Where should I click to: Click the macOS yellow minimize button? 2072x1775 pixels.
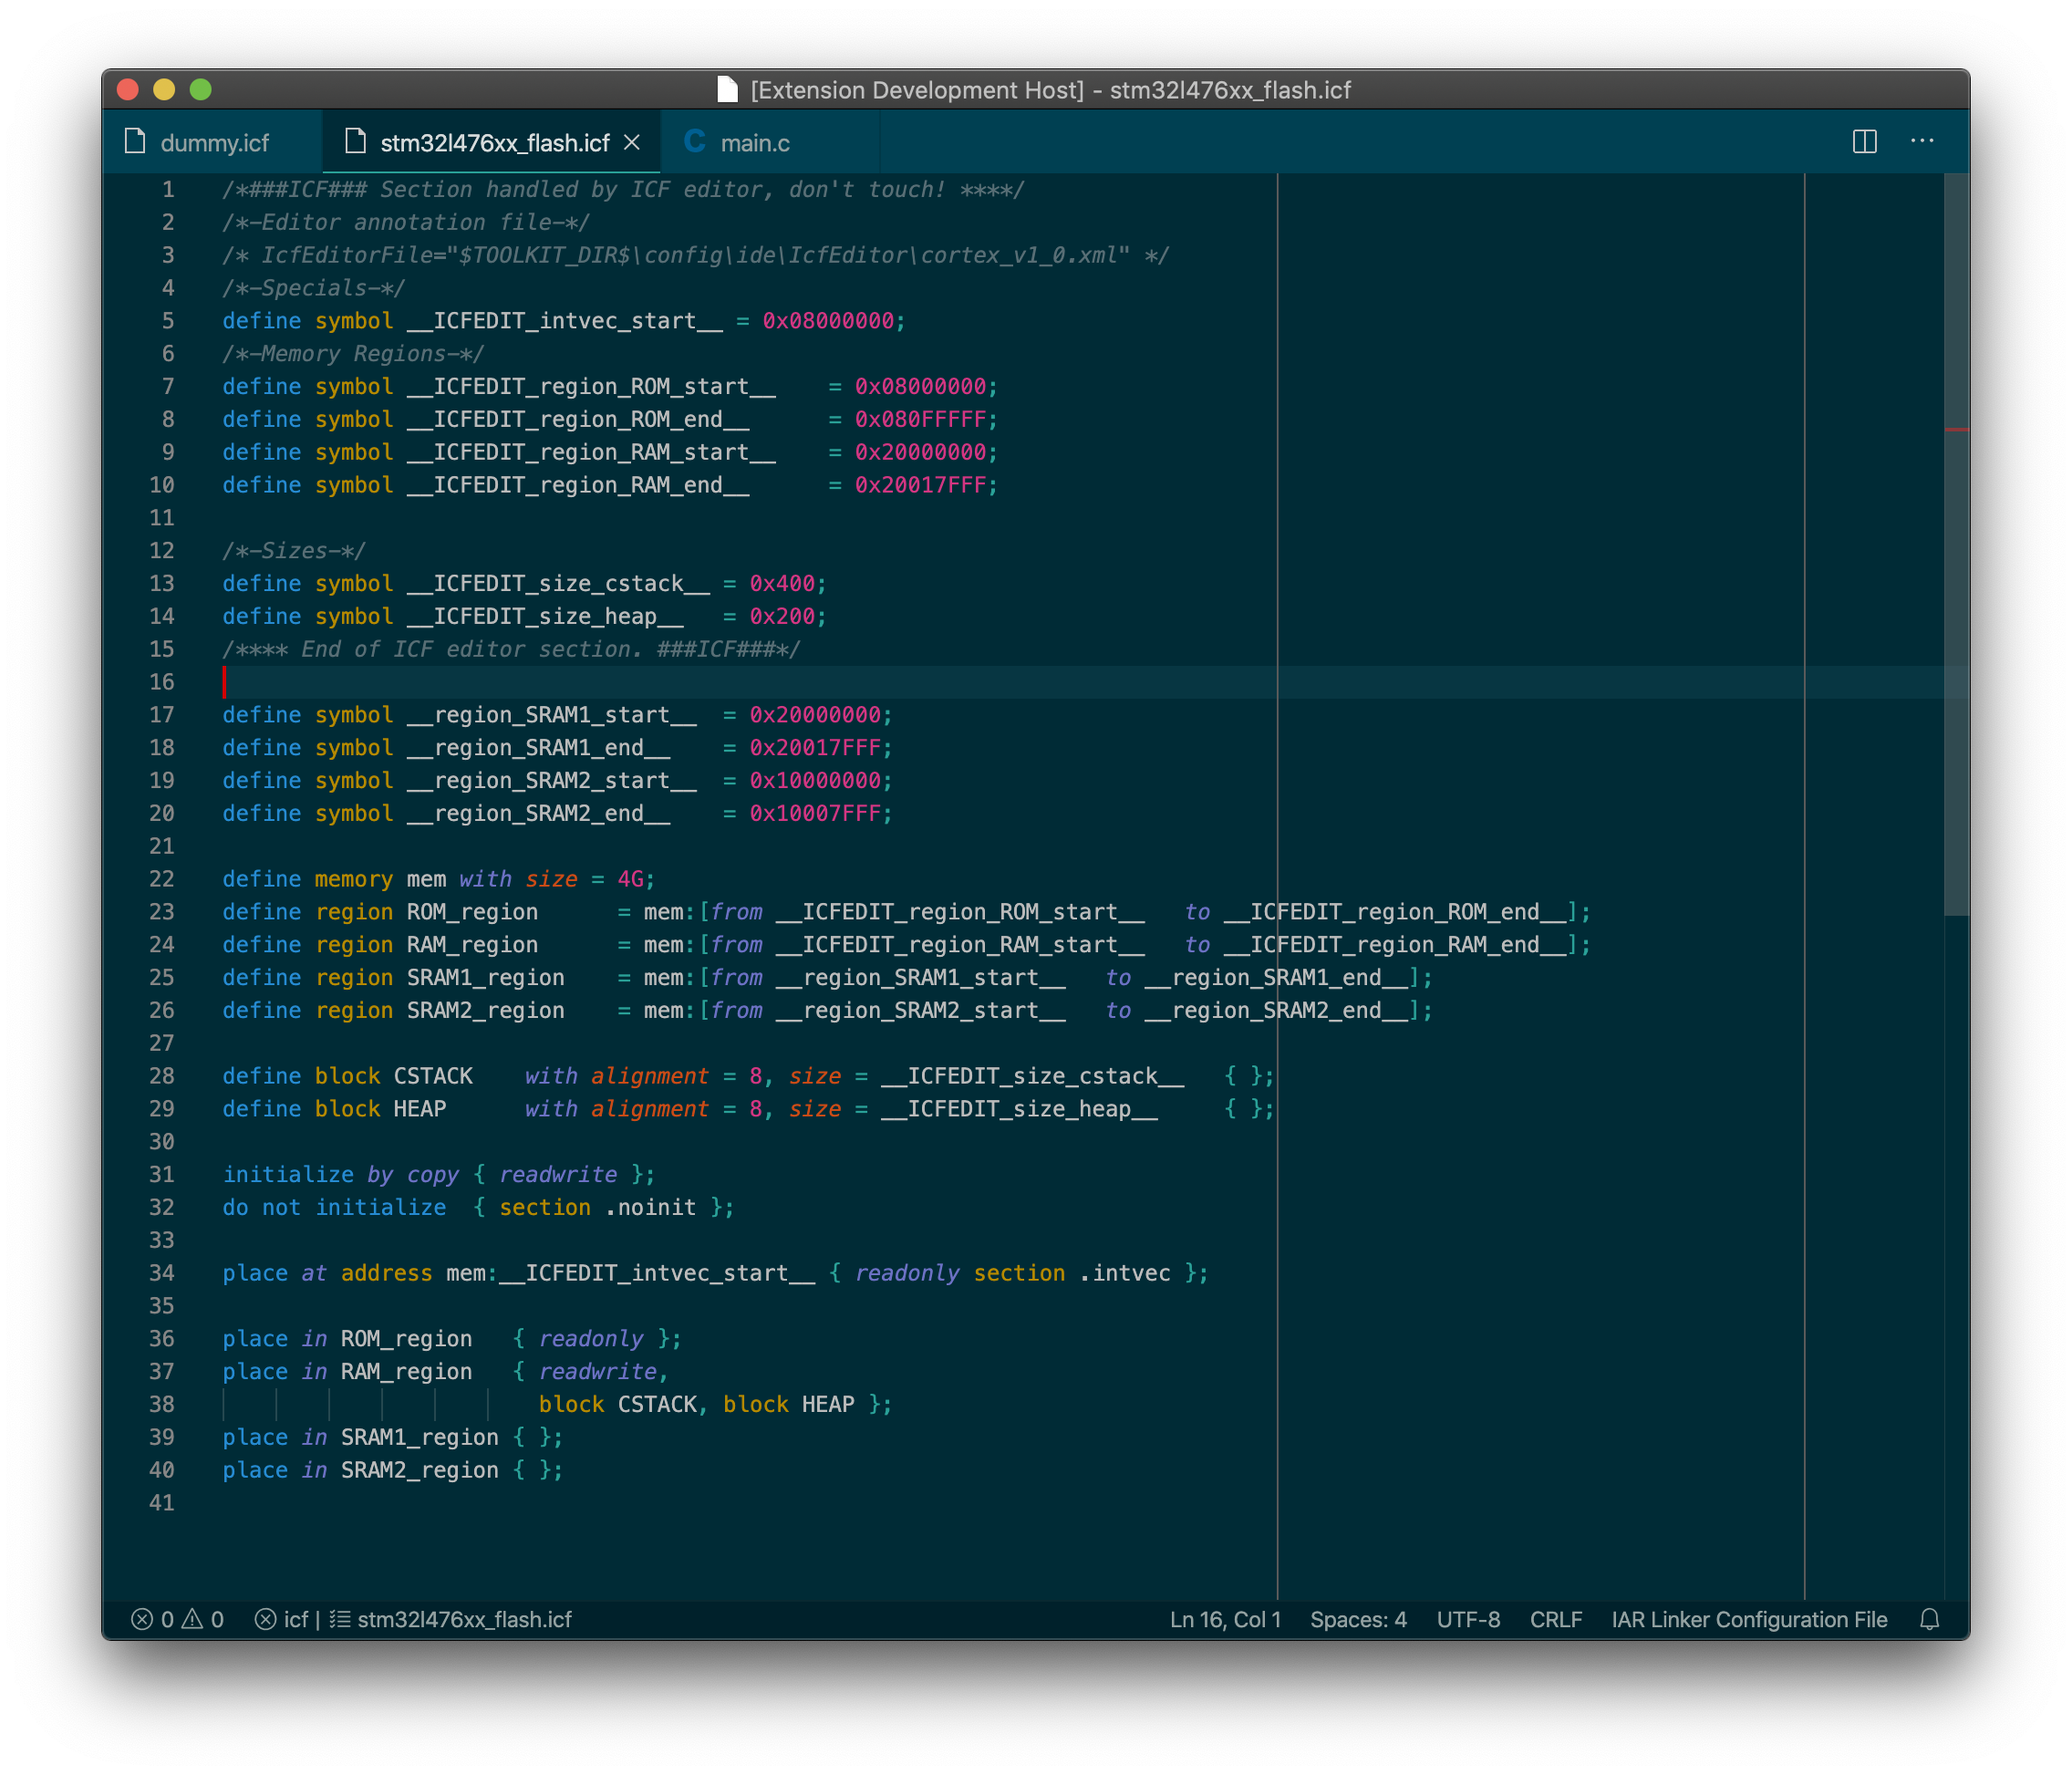[x=164, y=90]
